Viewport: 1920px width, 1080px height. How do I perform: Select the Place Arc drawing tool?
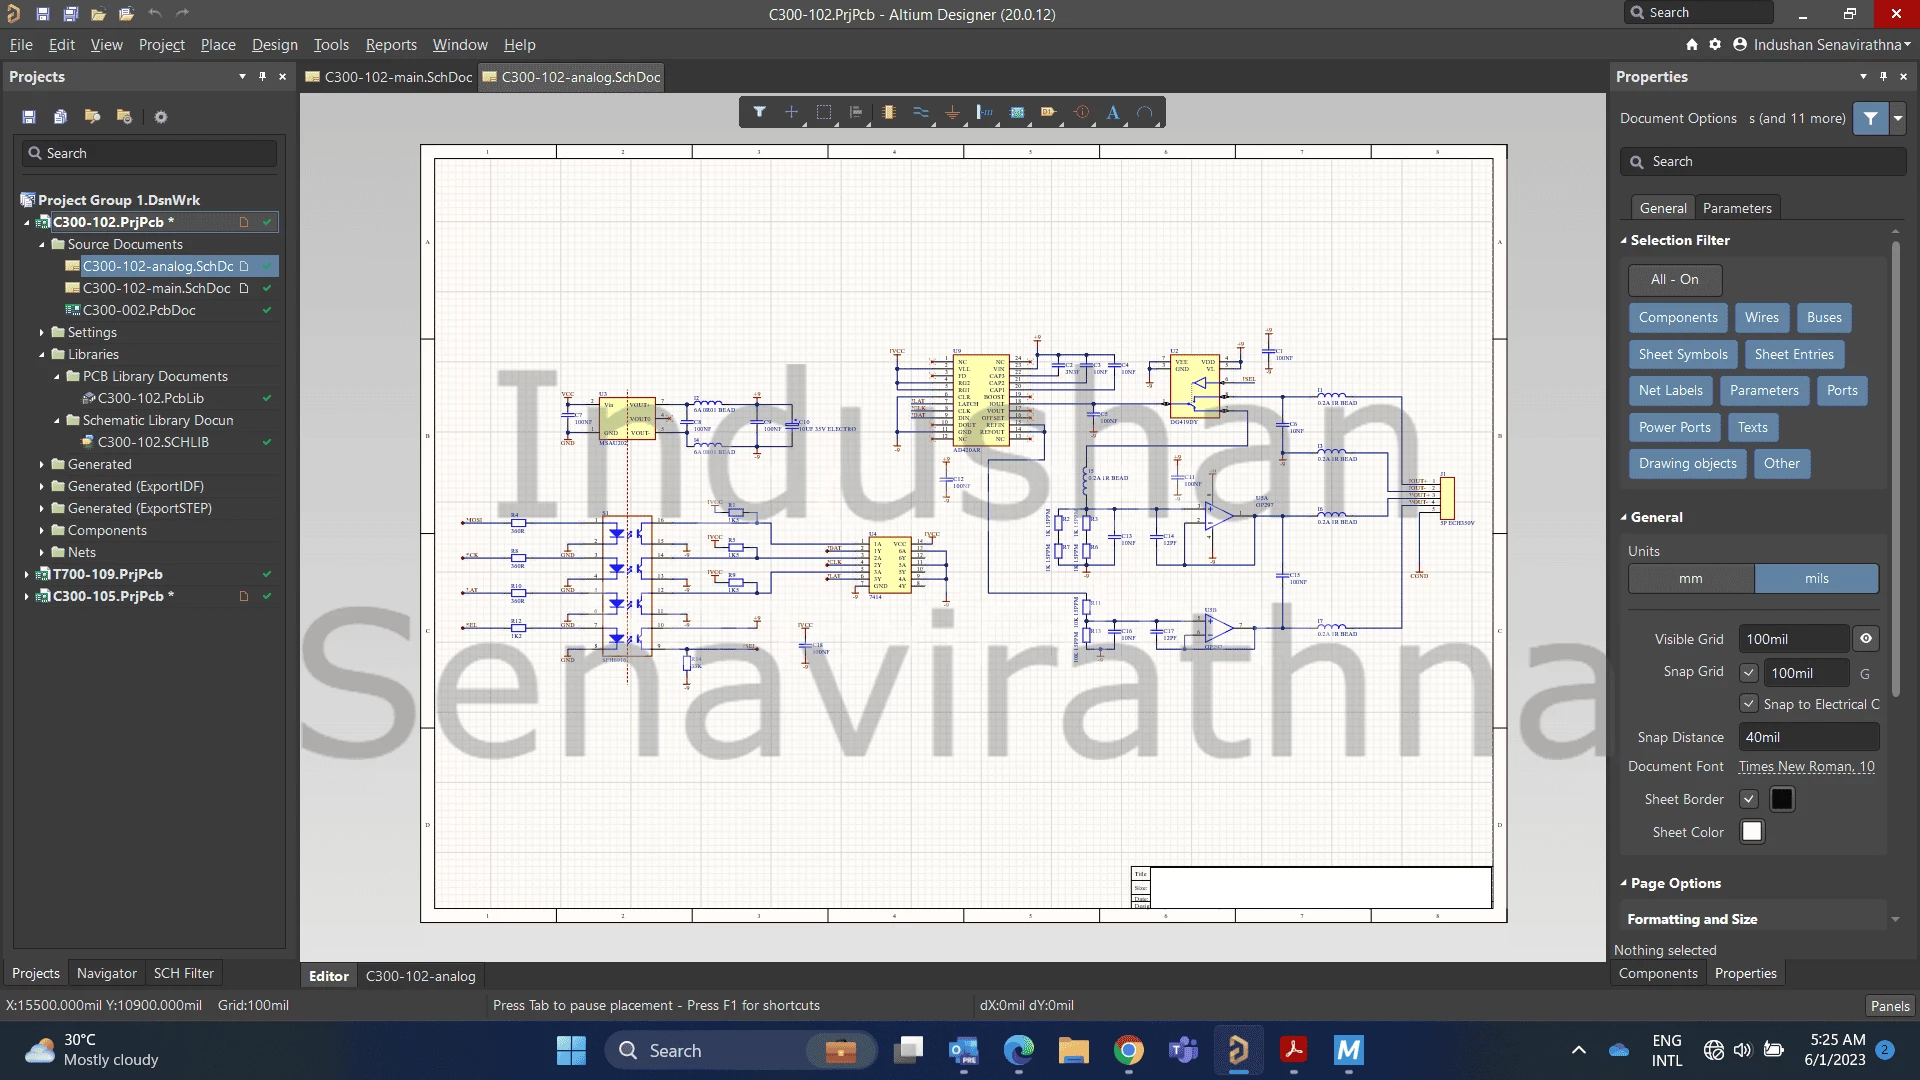click(1145, 112)
